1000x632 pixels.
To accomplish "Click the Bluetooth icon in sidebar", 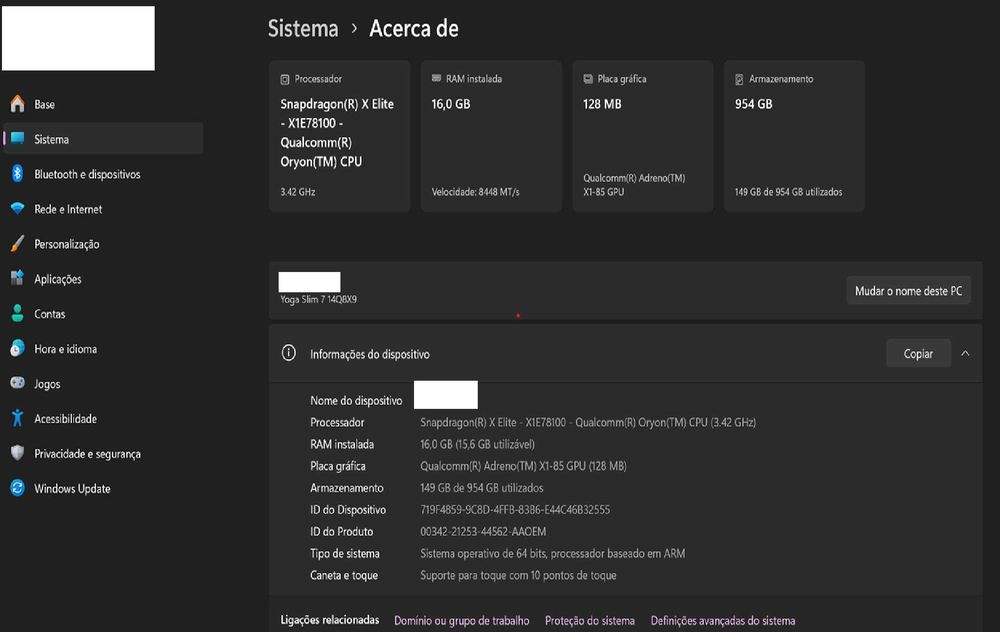I will pos(17,173).
